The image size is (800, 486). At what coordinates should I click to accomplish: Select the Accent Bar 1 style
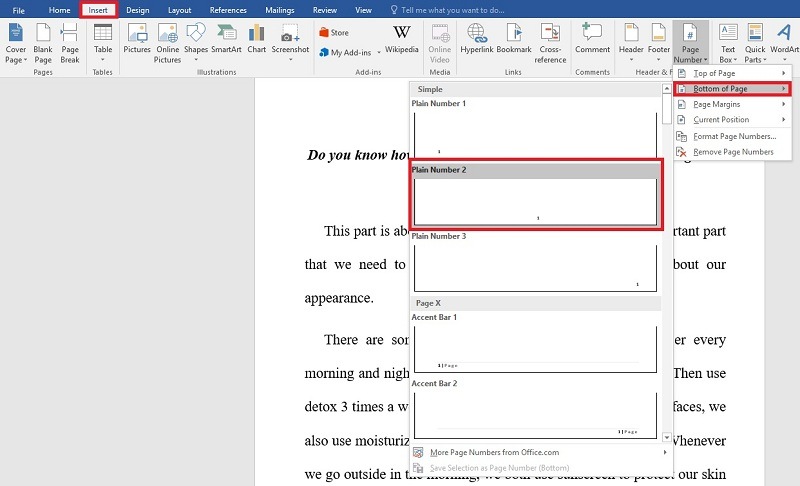pos(535,347)
